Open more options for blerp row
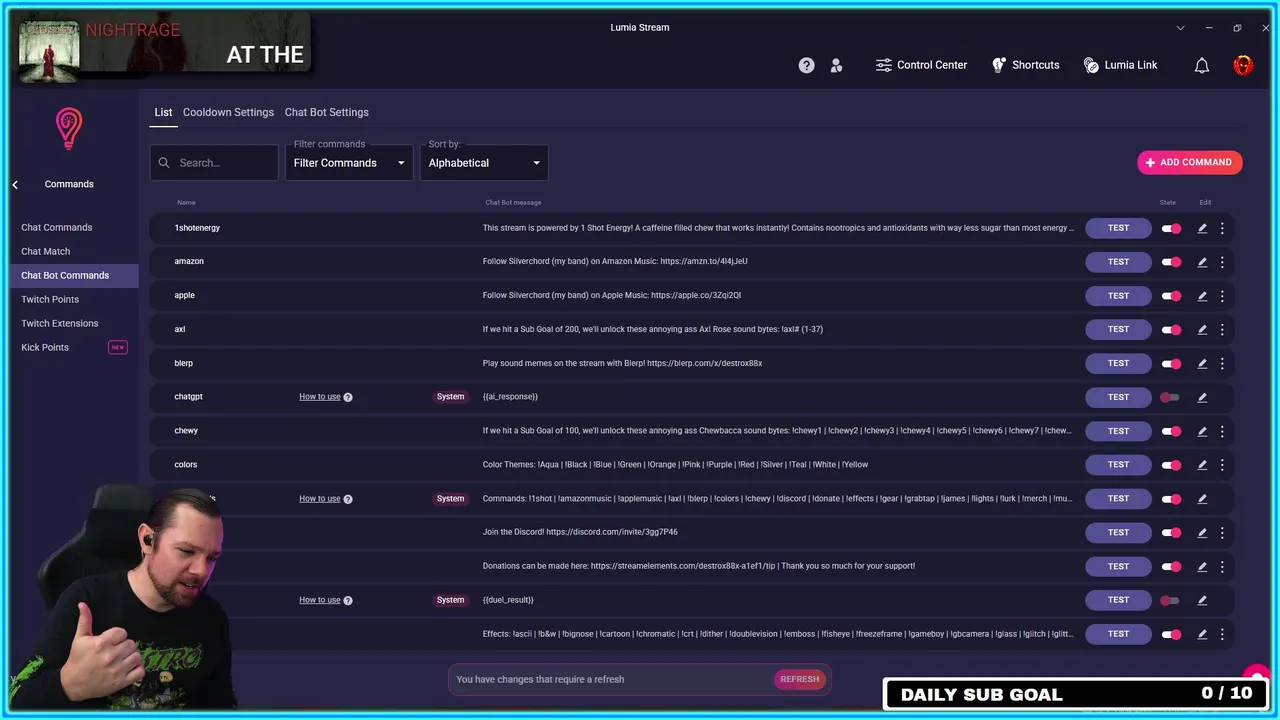The width and height of the screenshot is (1280, 720). coord(1222,363)
